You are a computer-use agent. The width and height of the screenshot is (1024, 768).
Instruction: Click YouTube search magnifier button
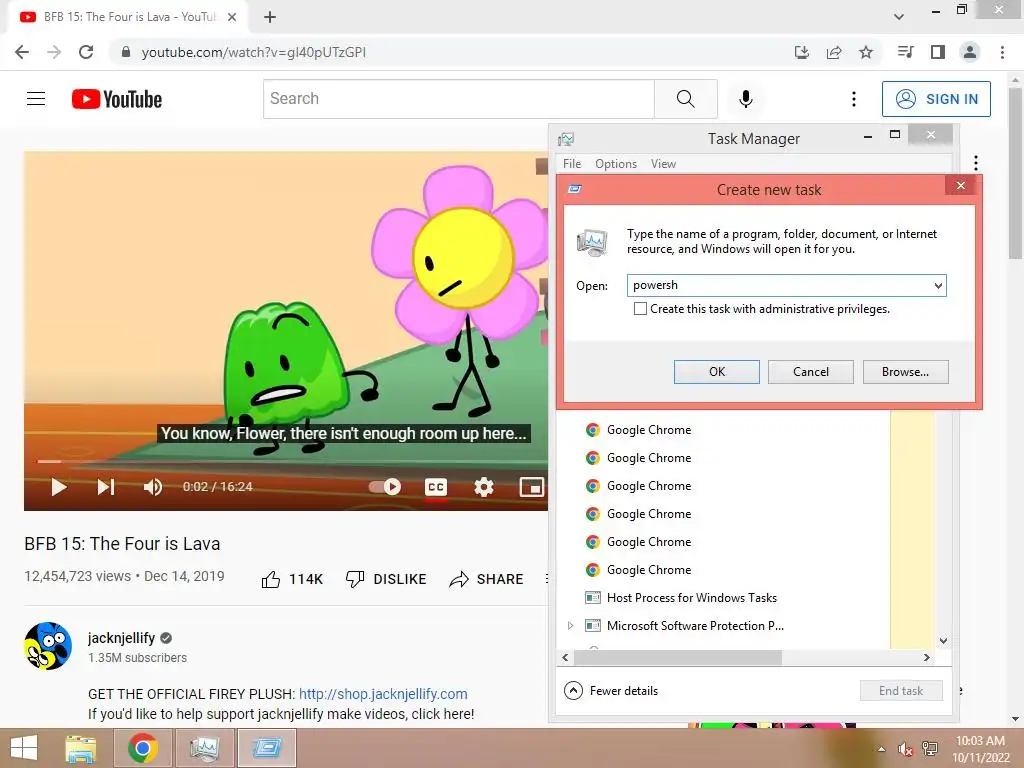coord(686,99)
